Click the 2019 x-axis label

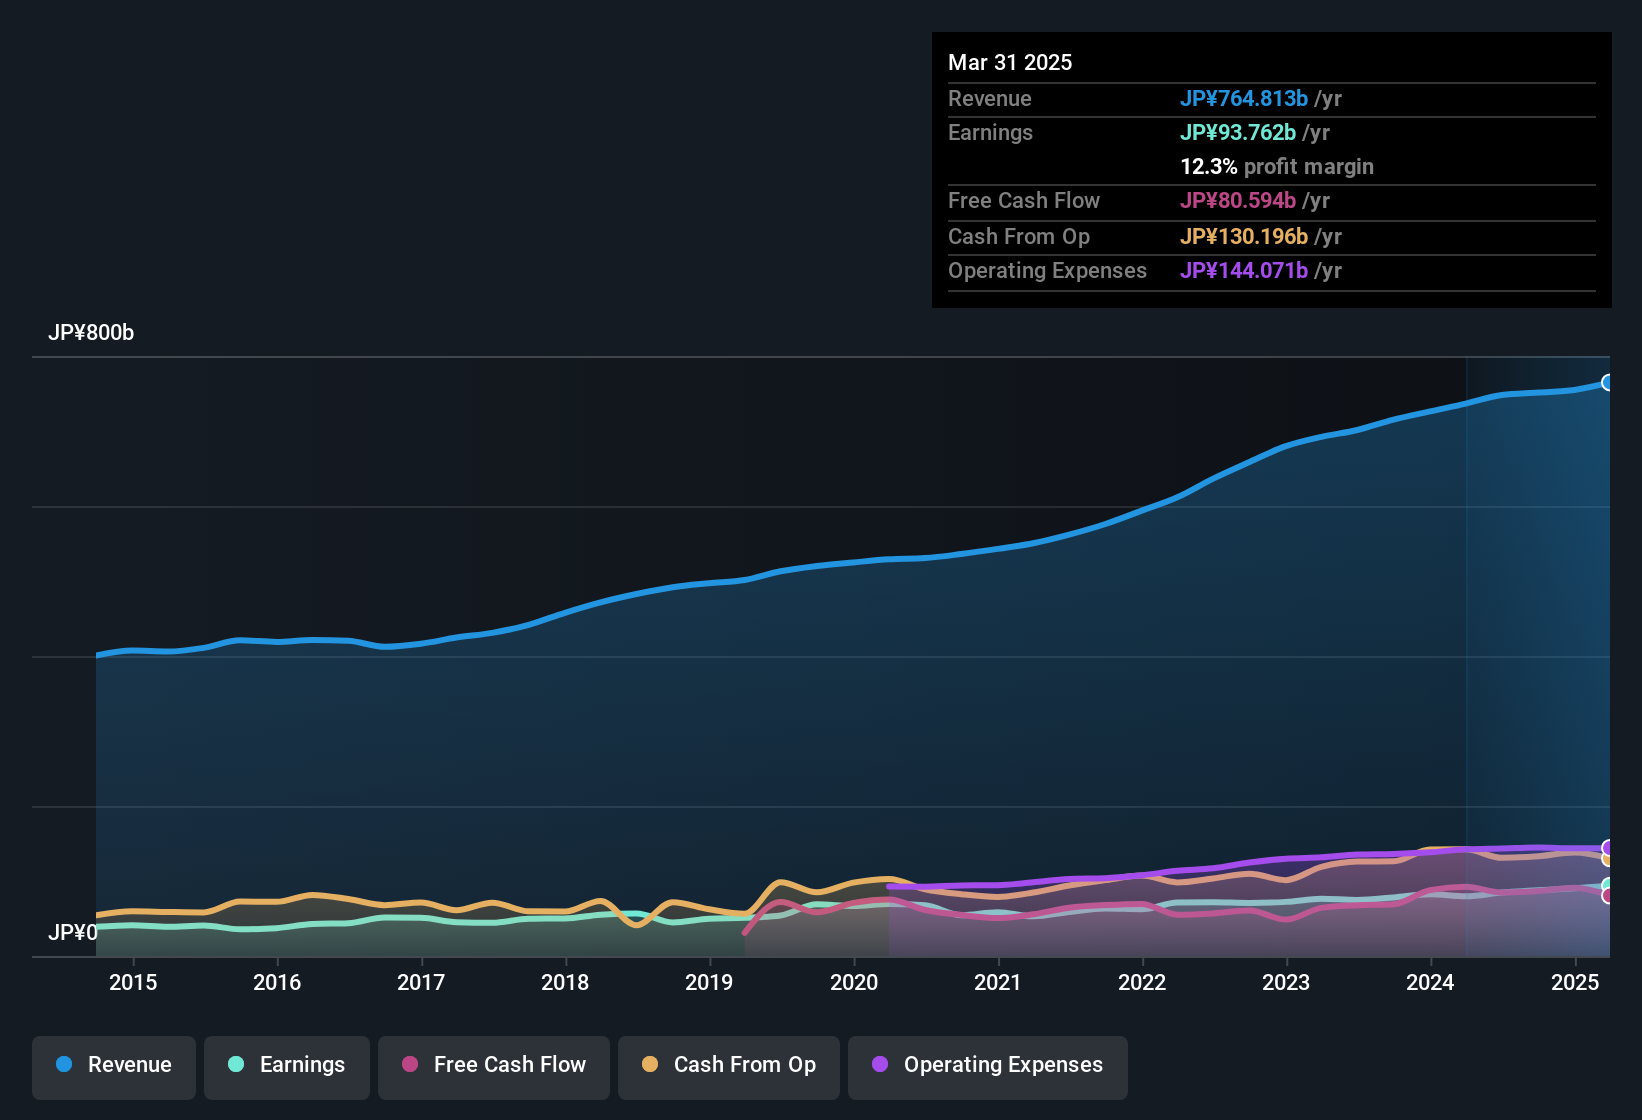(x=709, y=983)
